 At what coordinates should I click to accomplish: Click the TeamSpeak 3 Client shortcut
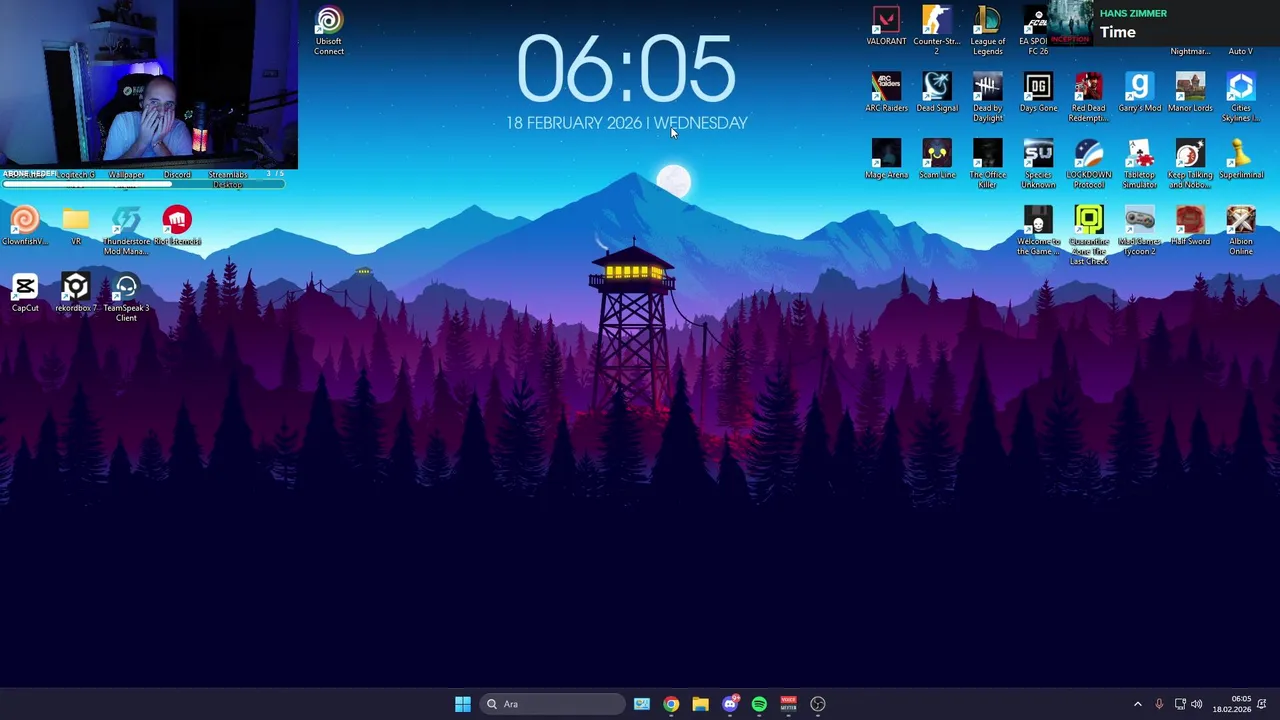point(126,298)
